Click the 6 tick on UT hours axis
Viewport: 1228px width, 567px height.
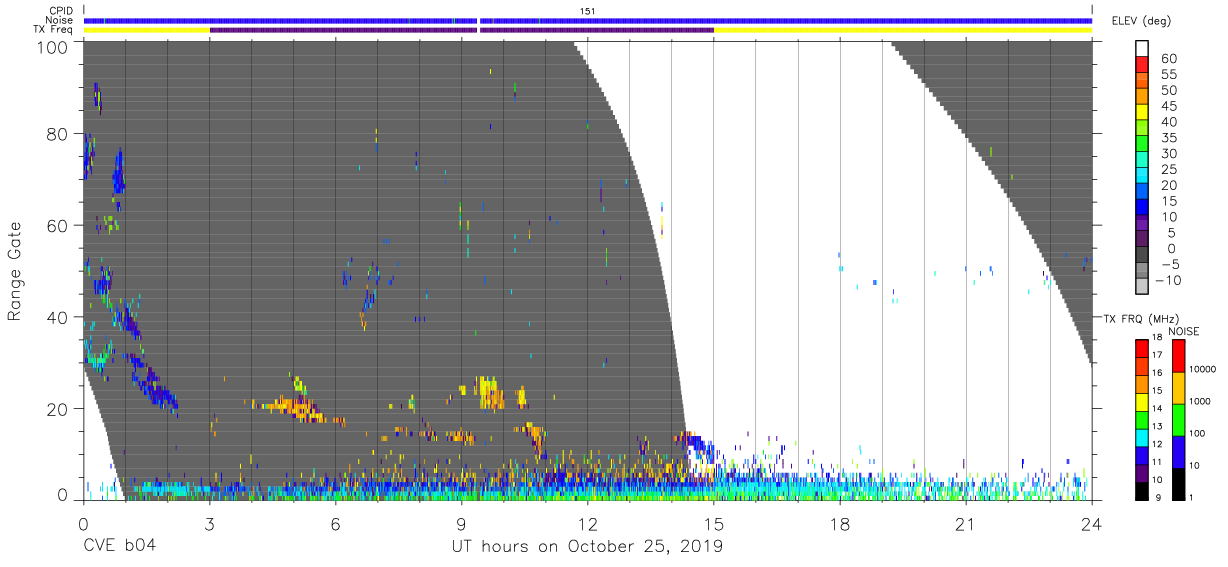[x=335, y=524]
